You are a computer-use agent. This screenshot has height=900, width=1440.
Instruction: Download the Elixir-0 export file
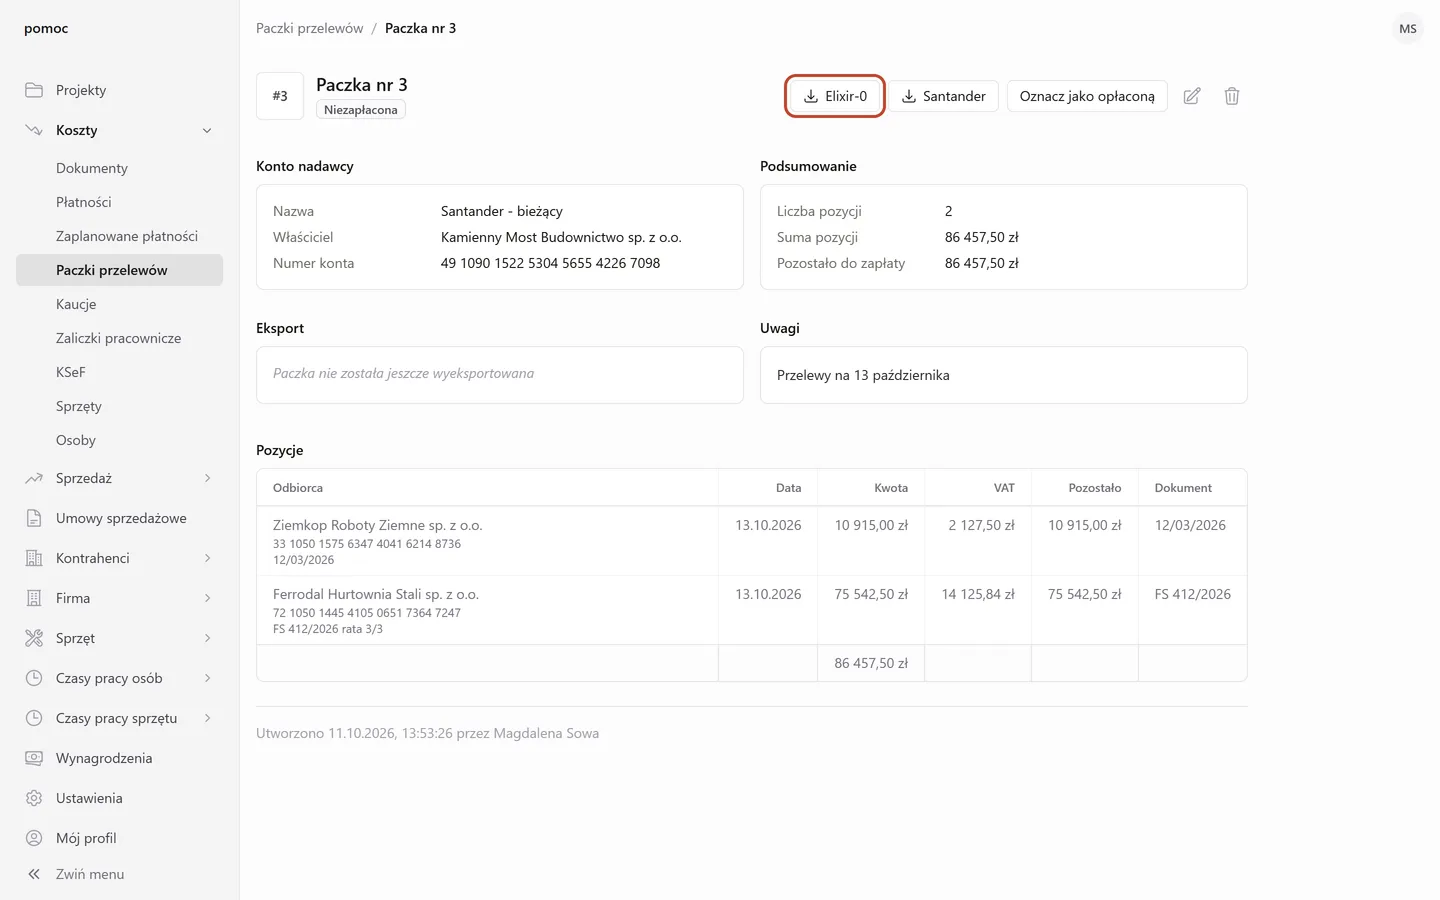[835, 96]
